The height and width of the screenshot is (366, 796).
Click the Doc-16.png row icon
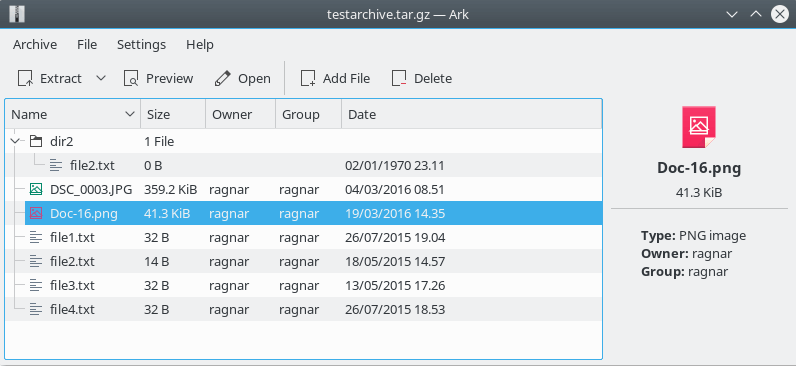coord(36,213)
